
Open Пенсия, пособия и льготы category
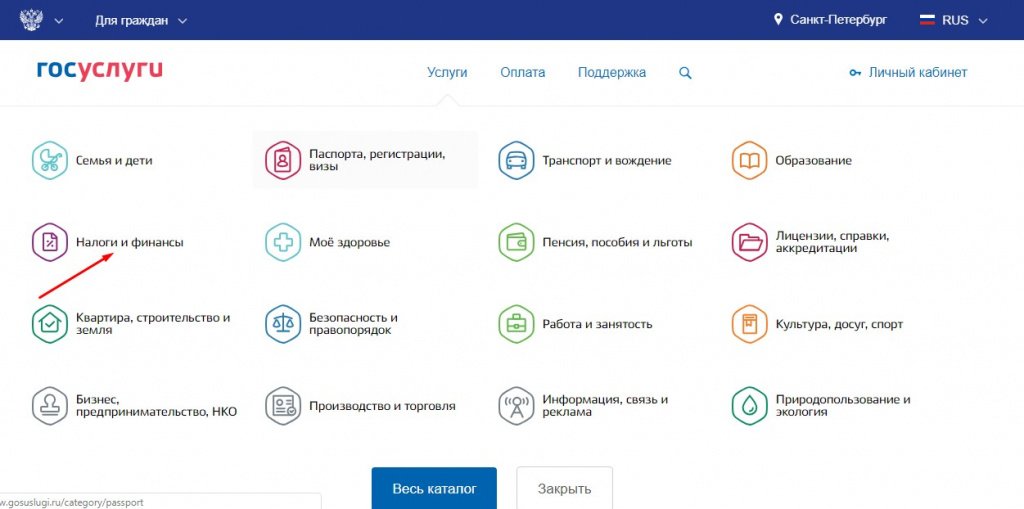coord(617,242)
